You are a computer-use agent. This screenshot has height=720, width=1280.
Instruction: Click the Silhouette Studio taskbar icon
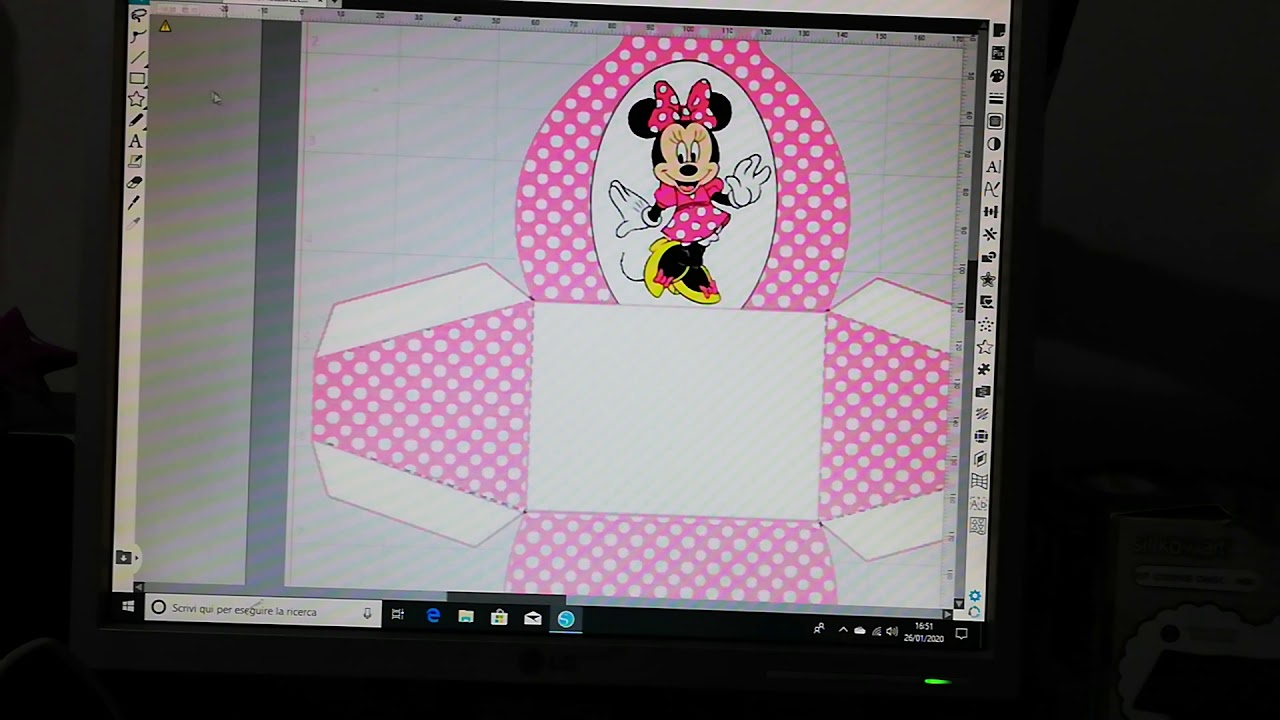point(566,620)
